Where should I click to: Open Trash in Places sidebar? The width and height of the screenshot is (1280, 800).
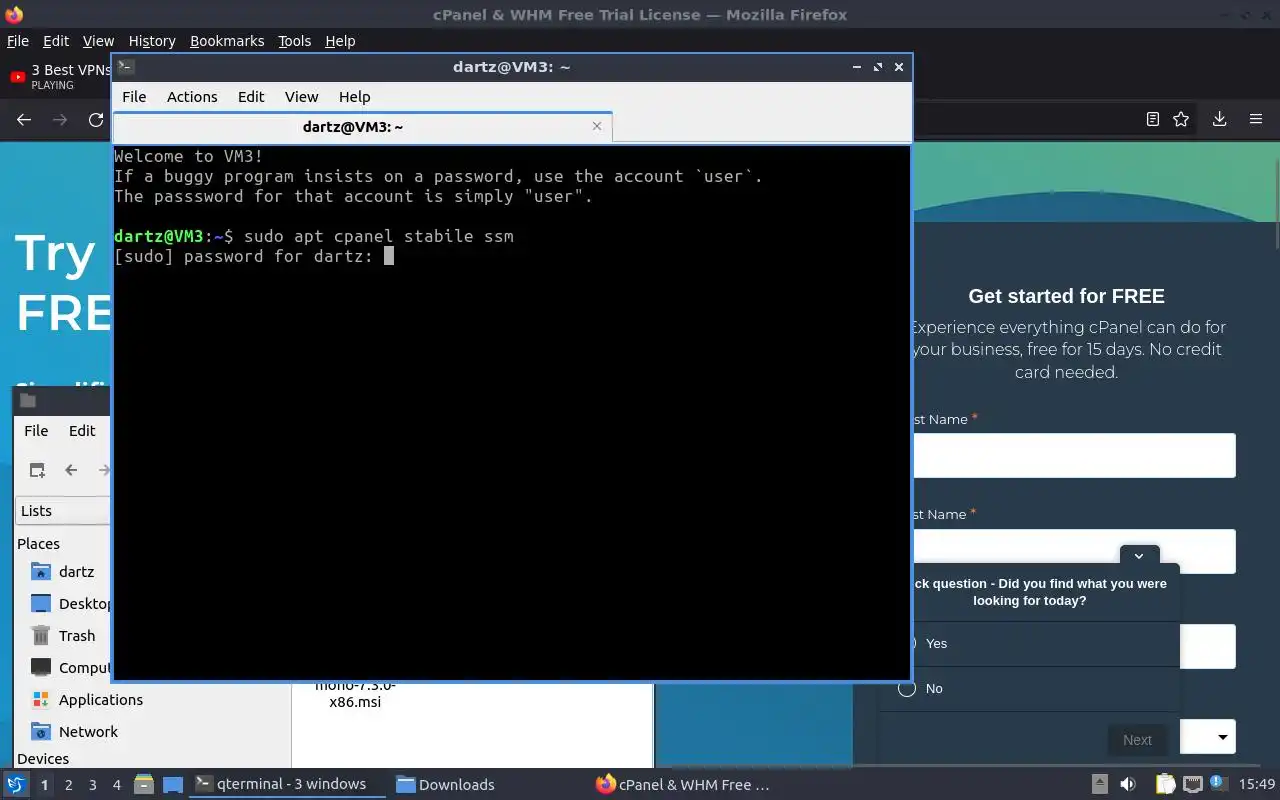[64, 636]
